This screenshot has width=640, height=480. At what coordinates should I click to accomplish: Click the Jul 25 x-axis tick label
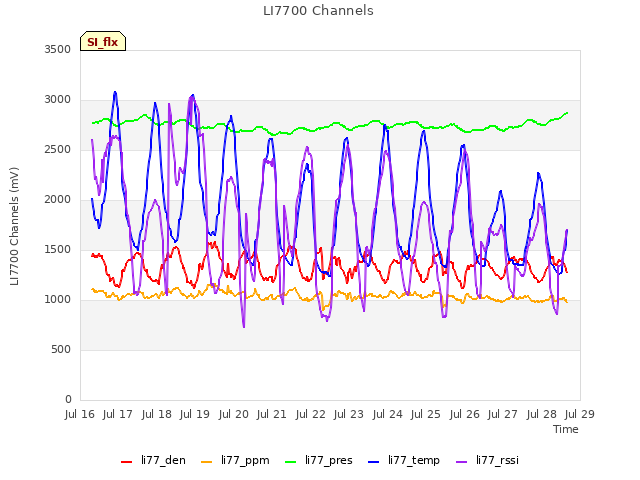(x=426, y=414)
